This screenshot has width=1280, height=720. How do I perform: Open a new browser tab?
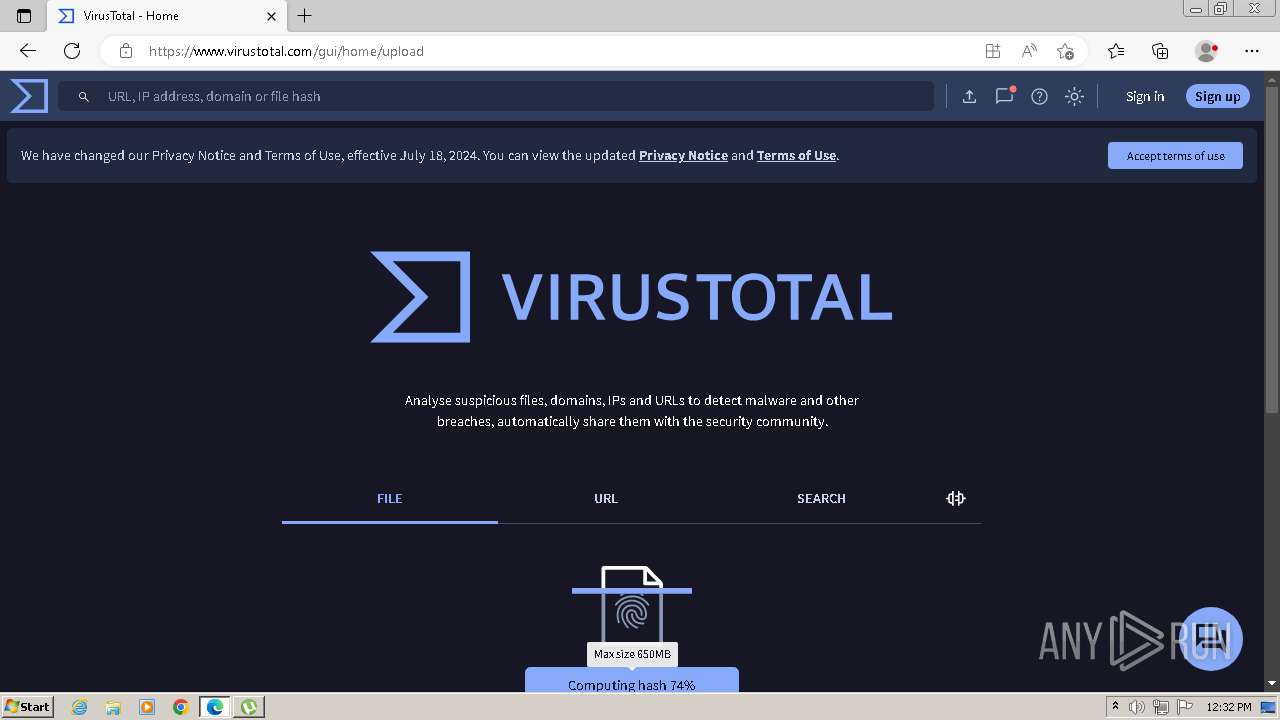305,15
